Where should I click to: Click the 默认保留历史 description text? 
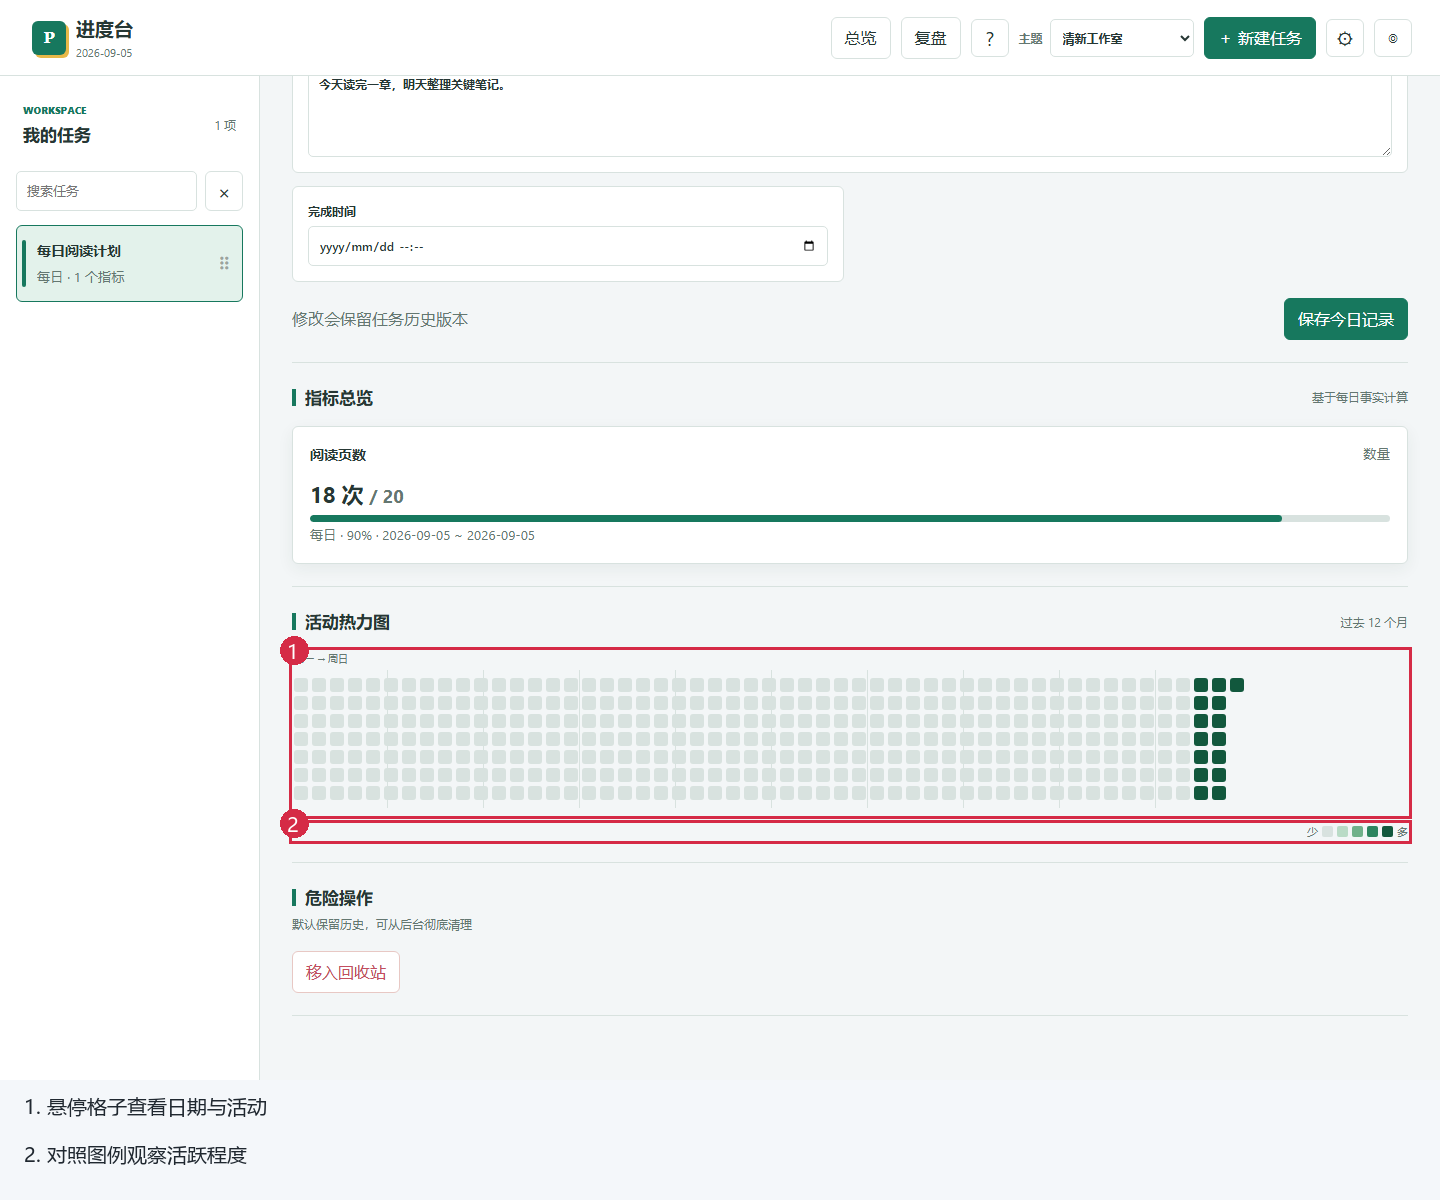[x=382, y=925]
